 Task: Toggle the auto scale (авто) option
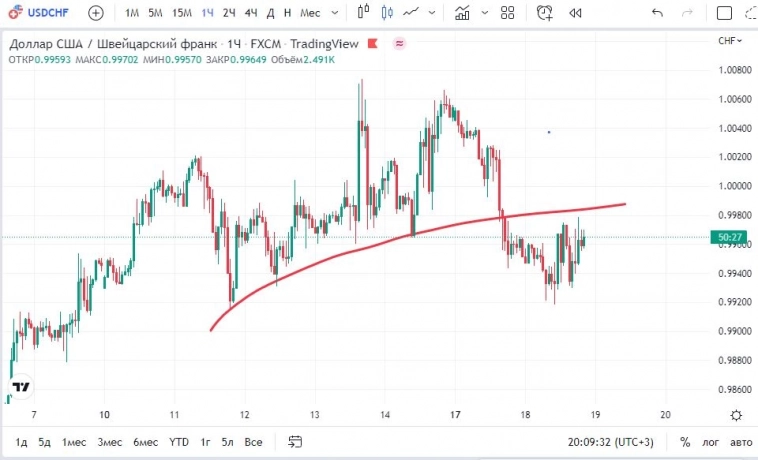[x=740, y=442]
